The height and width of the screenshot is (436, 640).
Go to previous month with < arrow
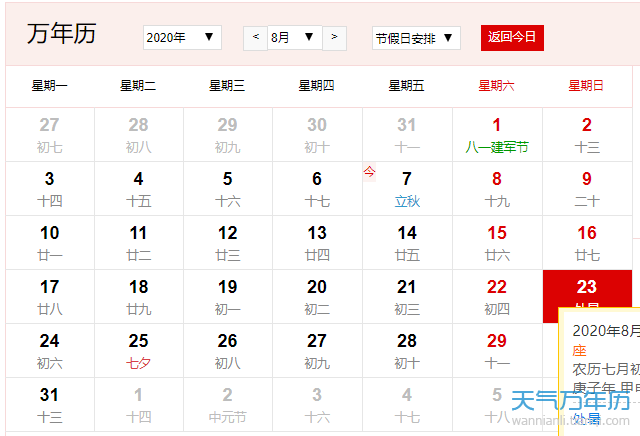point(256,38)
